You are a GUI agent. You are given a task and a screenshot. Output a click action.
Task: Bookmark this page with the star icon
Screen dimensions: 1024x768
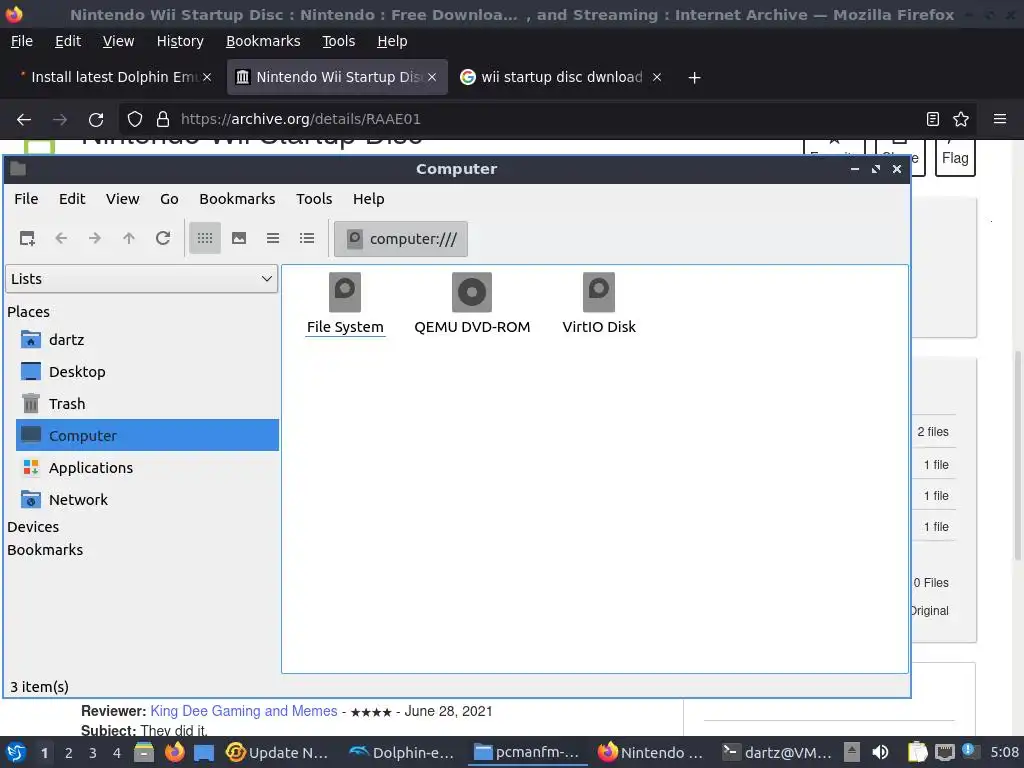pyautogui.click(x=961, y=119)
